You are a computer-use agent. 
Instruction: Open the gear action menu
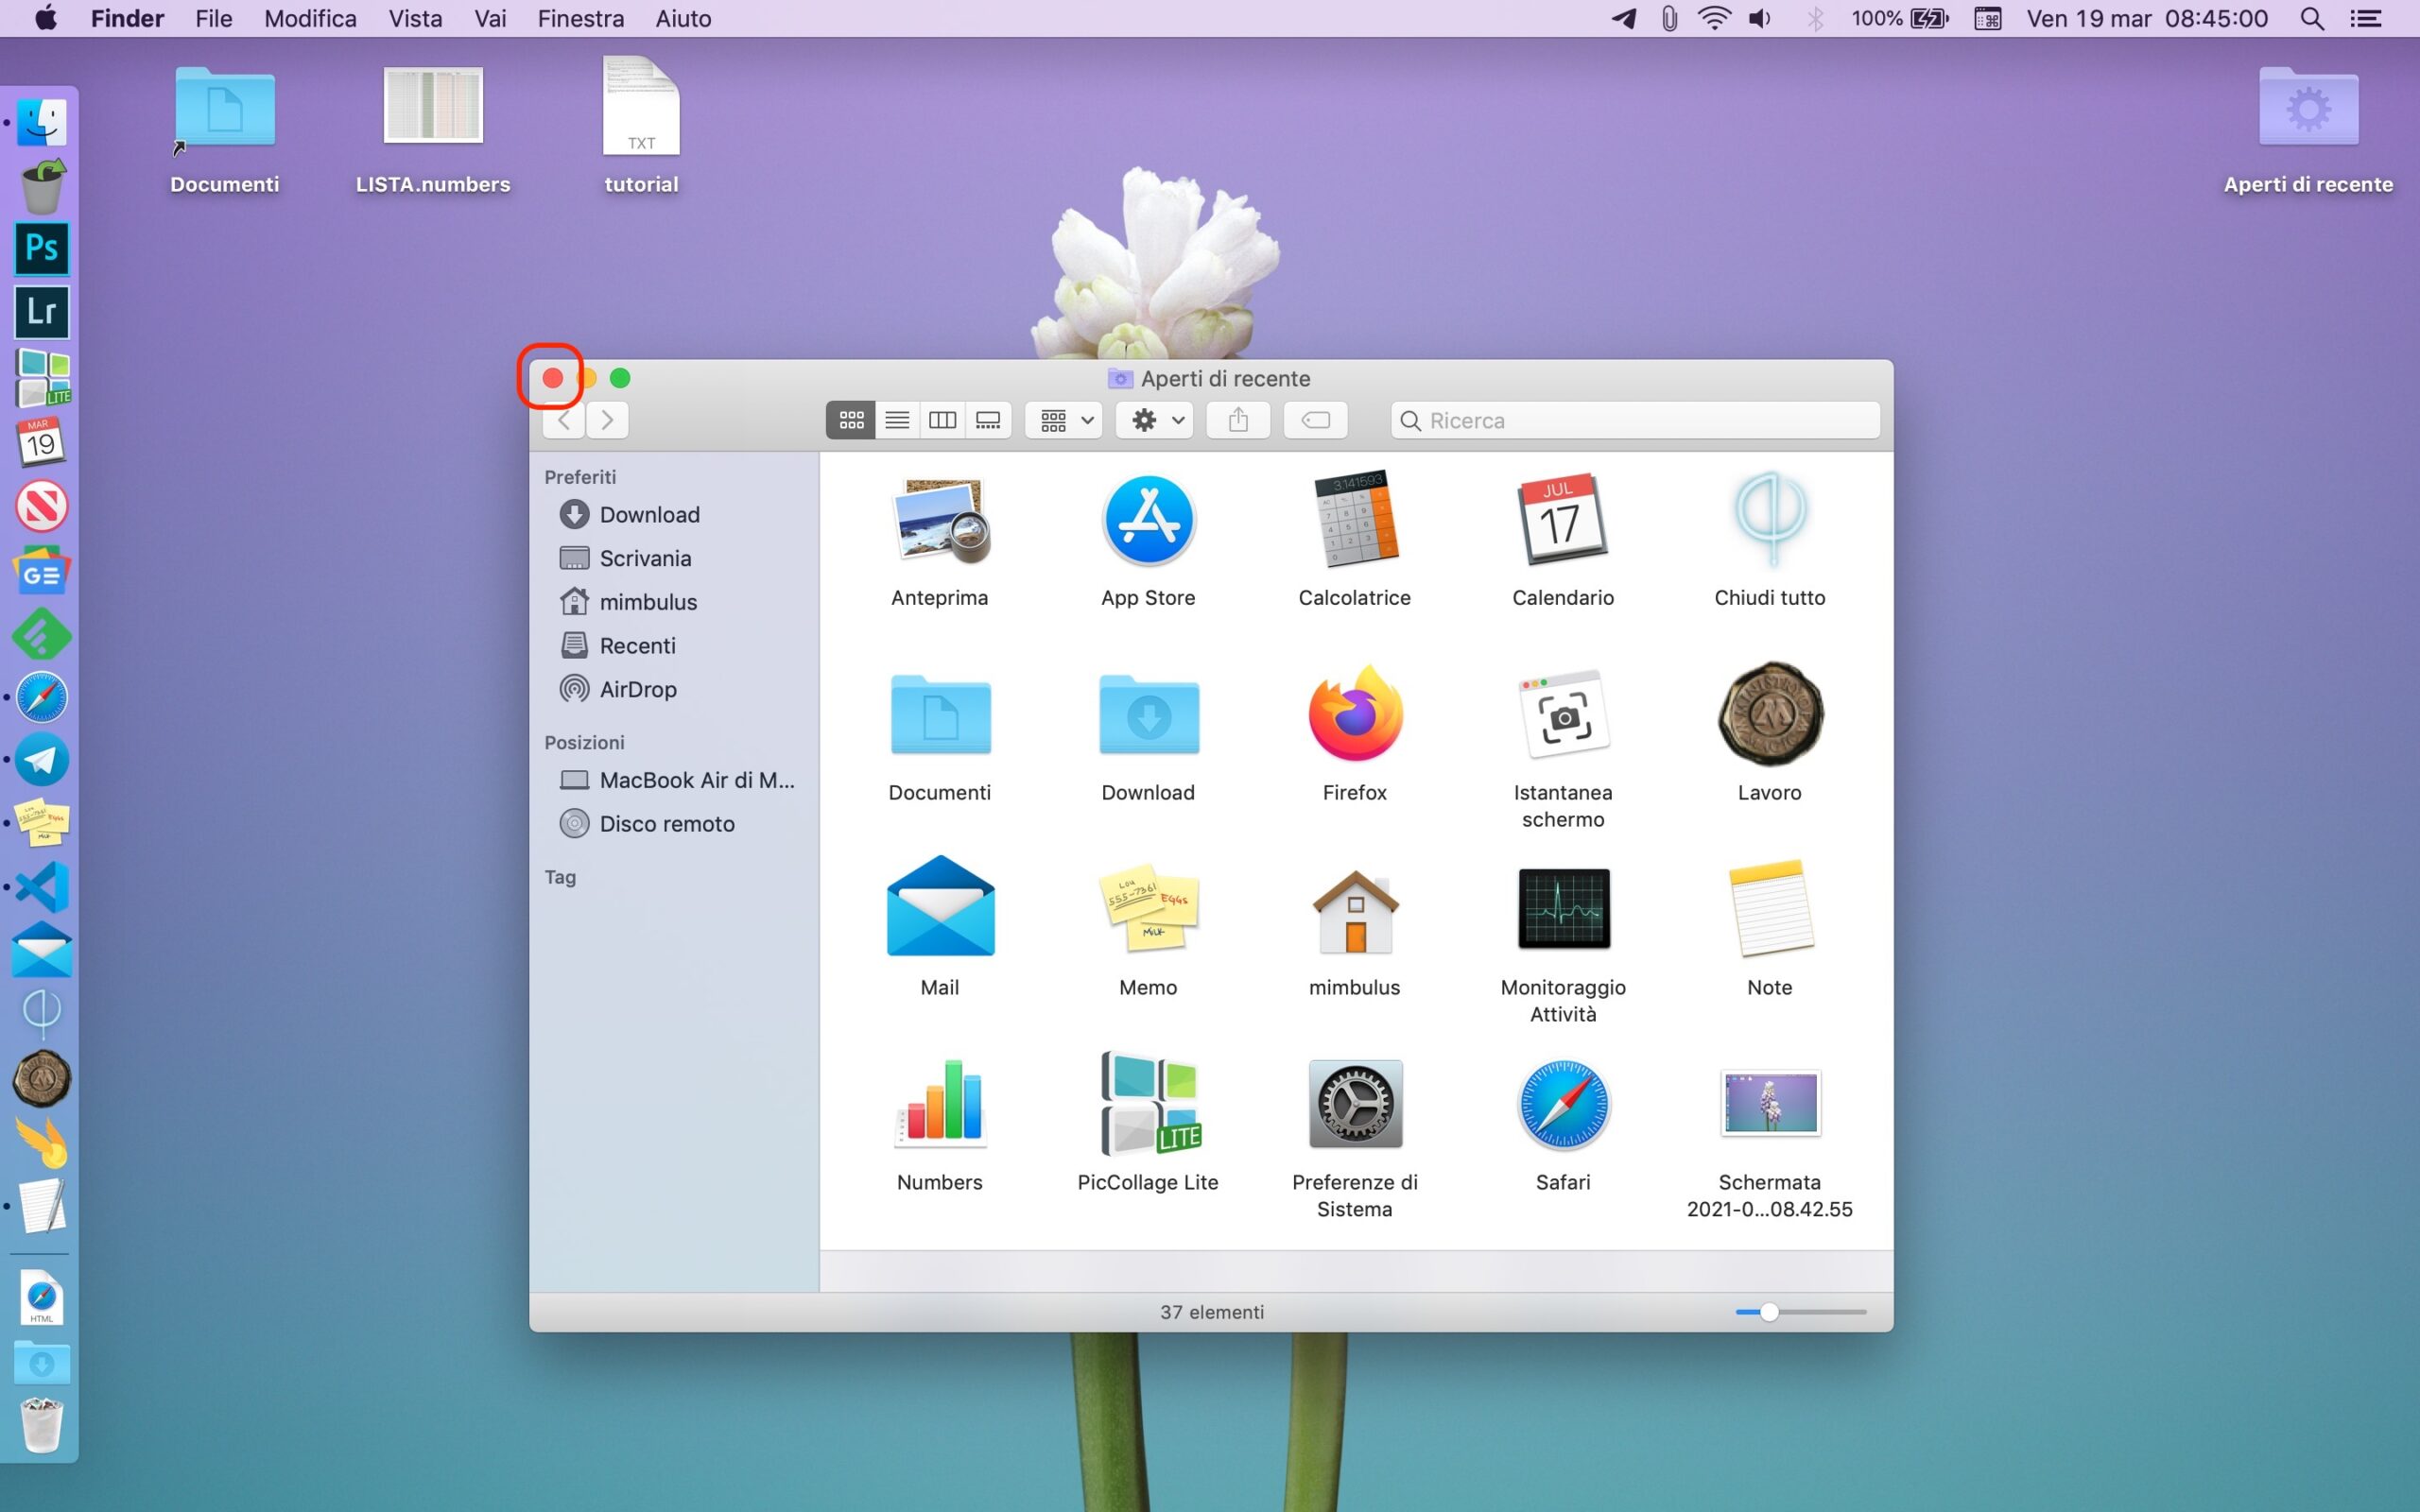pyautogui.click(x=1157, y=420)
